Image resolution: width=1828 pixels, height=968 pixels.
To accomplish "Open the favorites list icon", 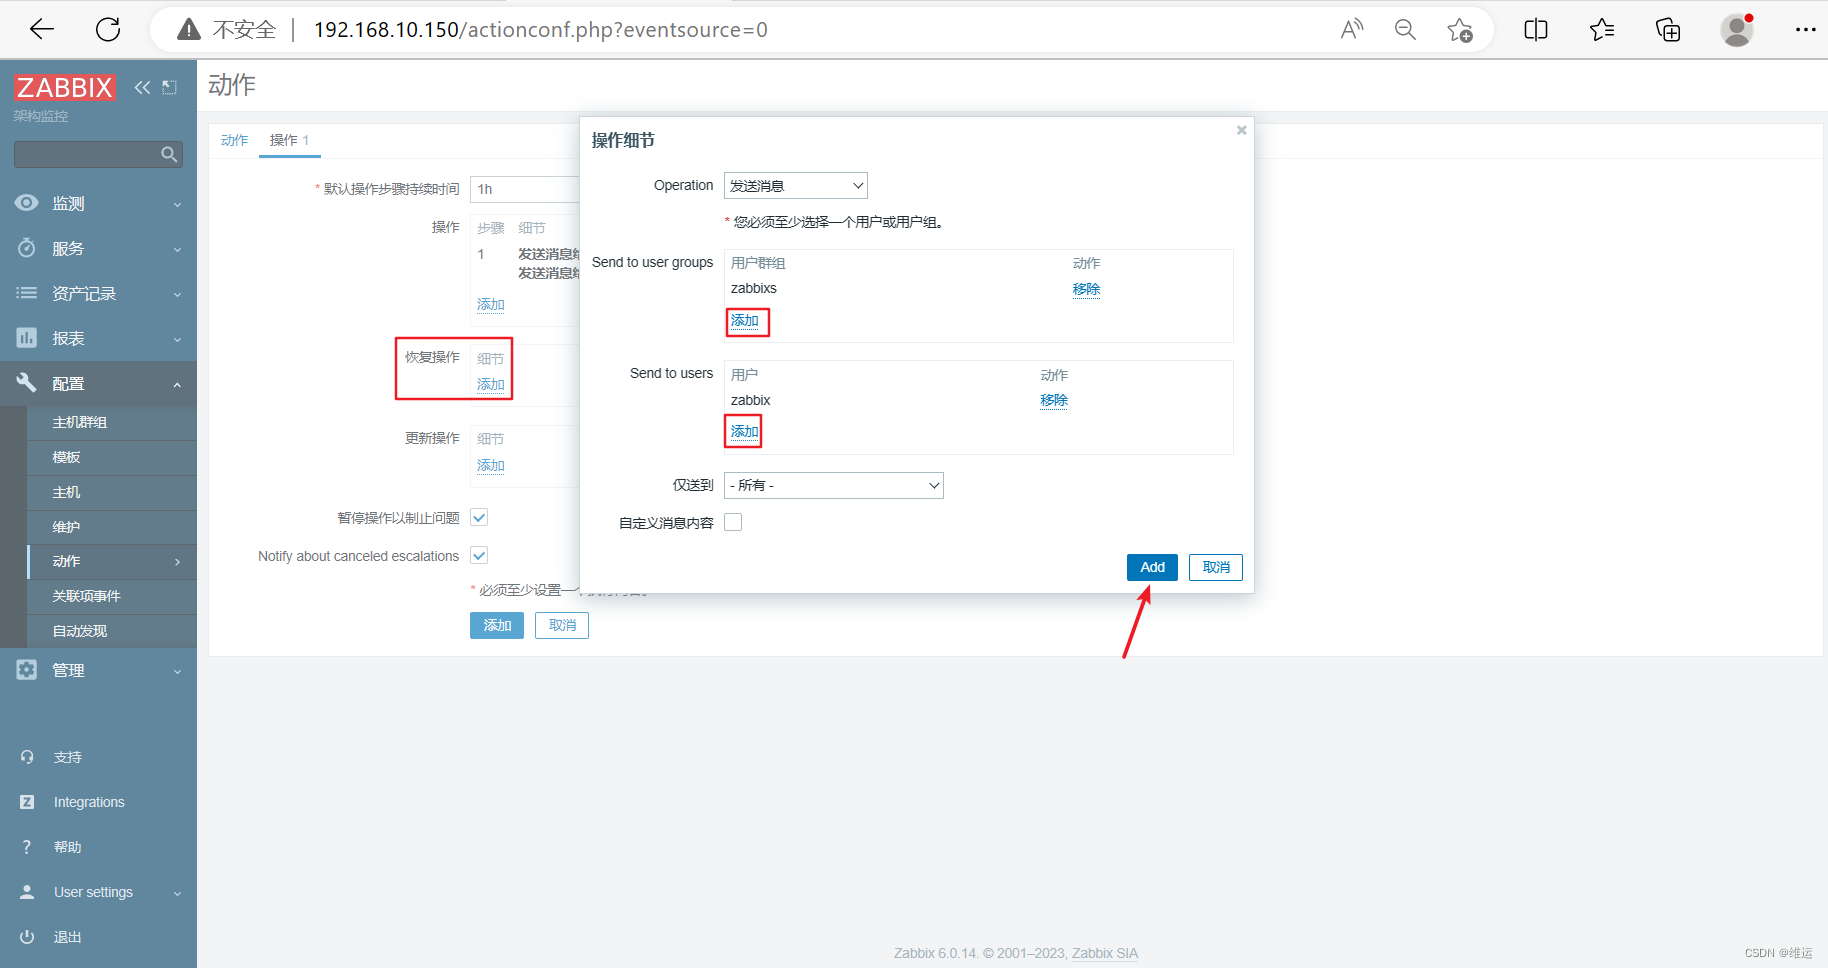I will 1602,29.
